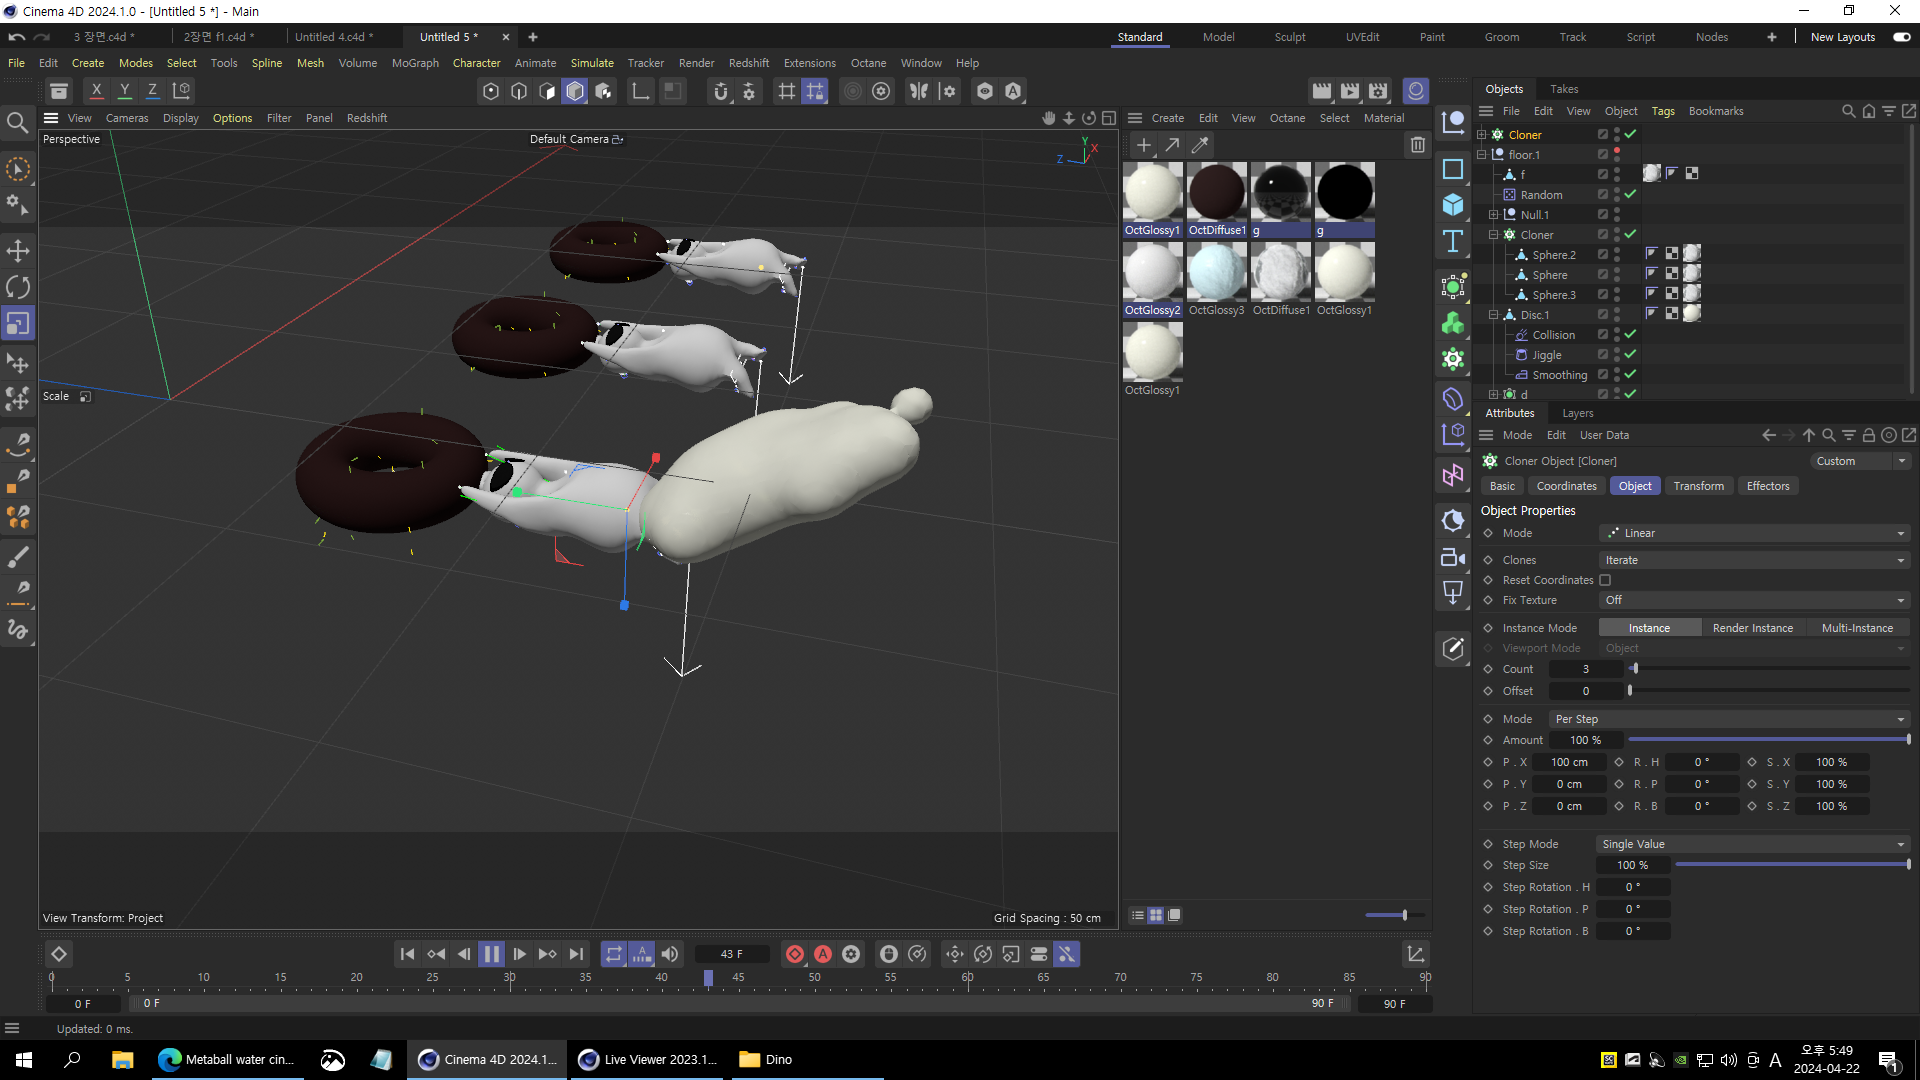
Task: Toggle visibility dots for Sphere.2
Action: [x=1617, y=254]
